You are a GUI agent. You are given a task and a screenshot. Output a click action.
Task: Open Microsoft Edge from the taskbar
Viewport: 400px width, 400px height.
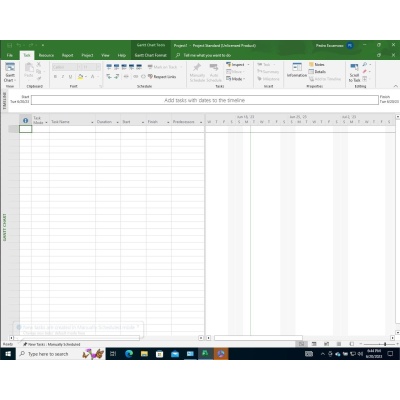point(129,354)
